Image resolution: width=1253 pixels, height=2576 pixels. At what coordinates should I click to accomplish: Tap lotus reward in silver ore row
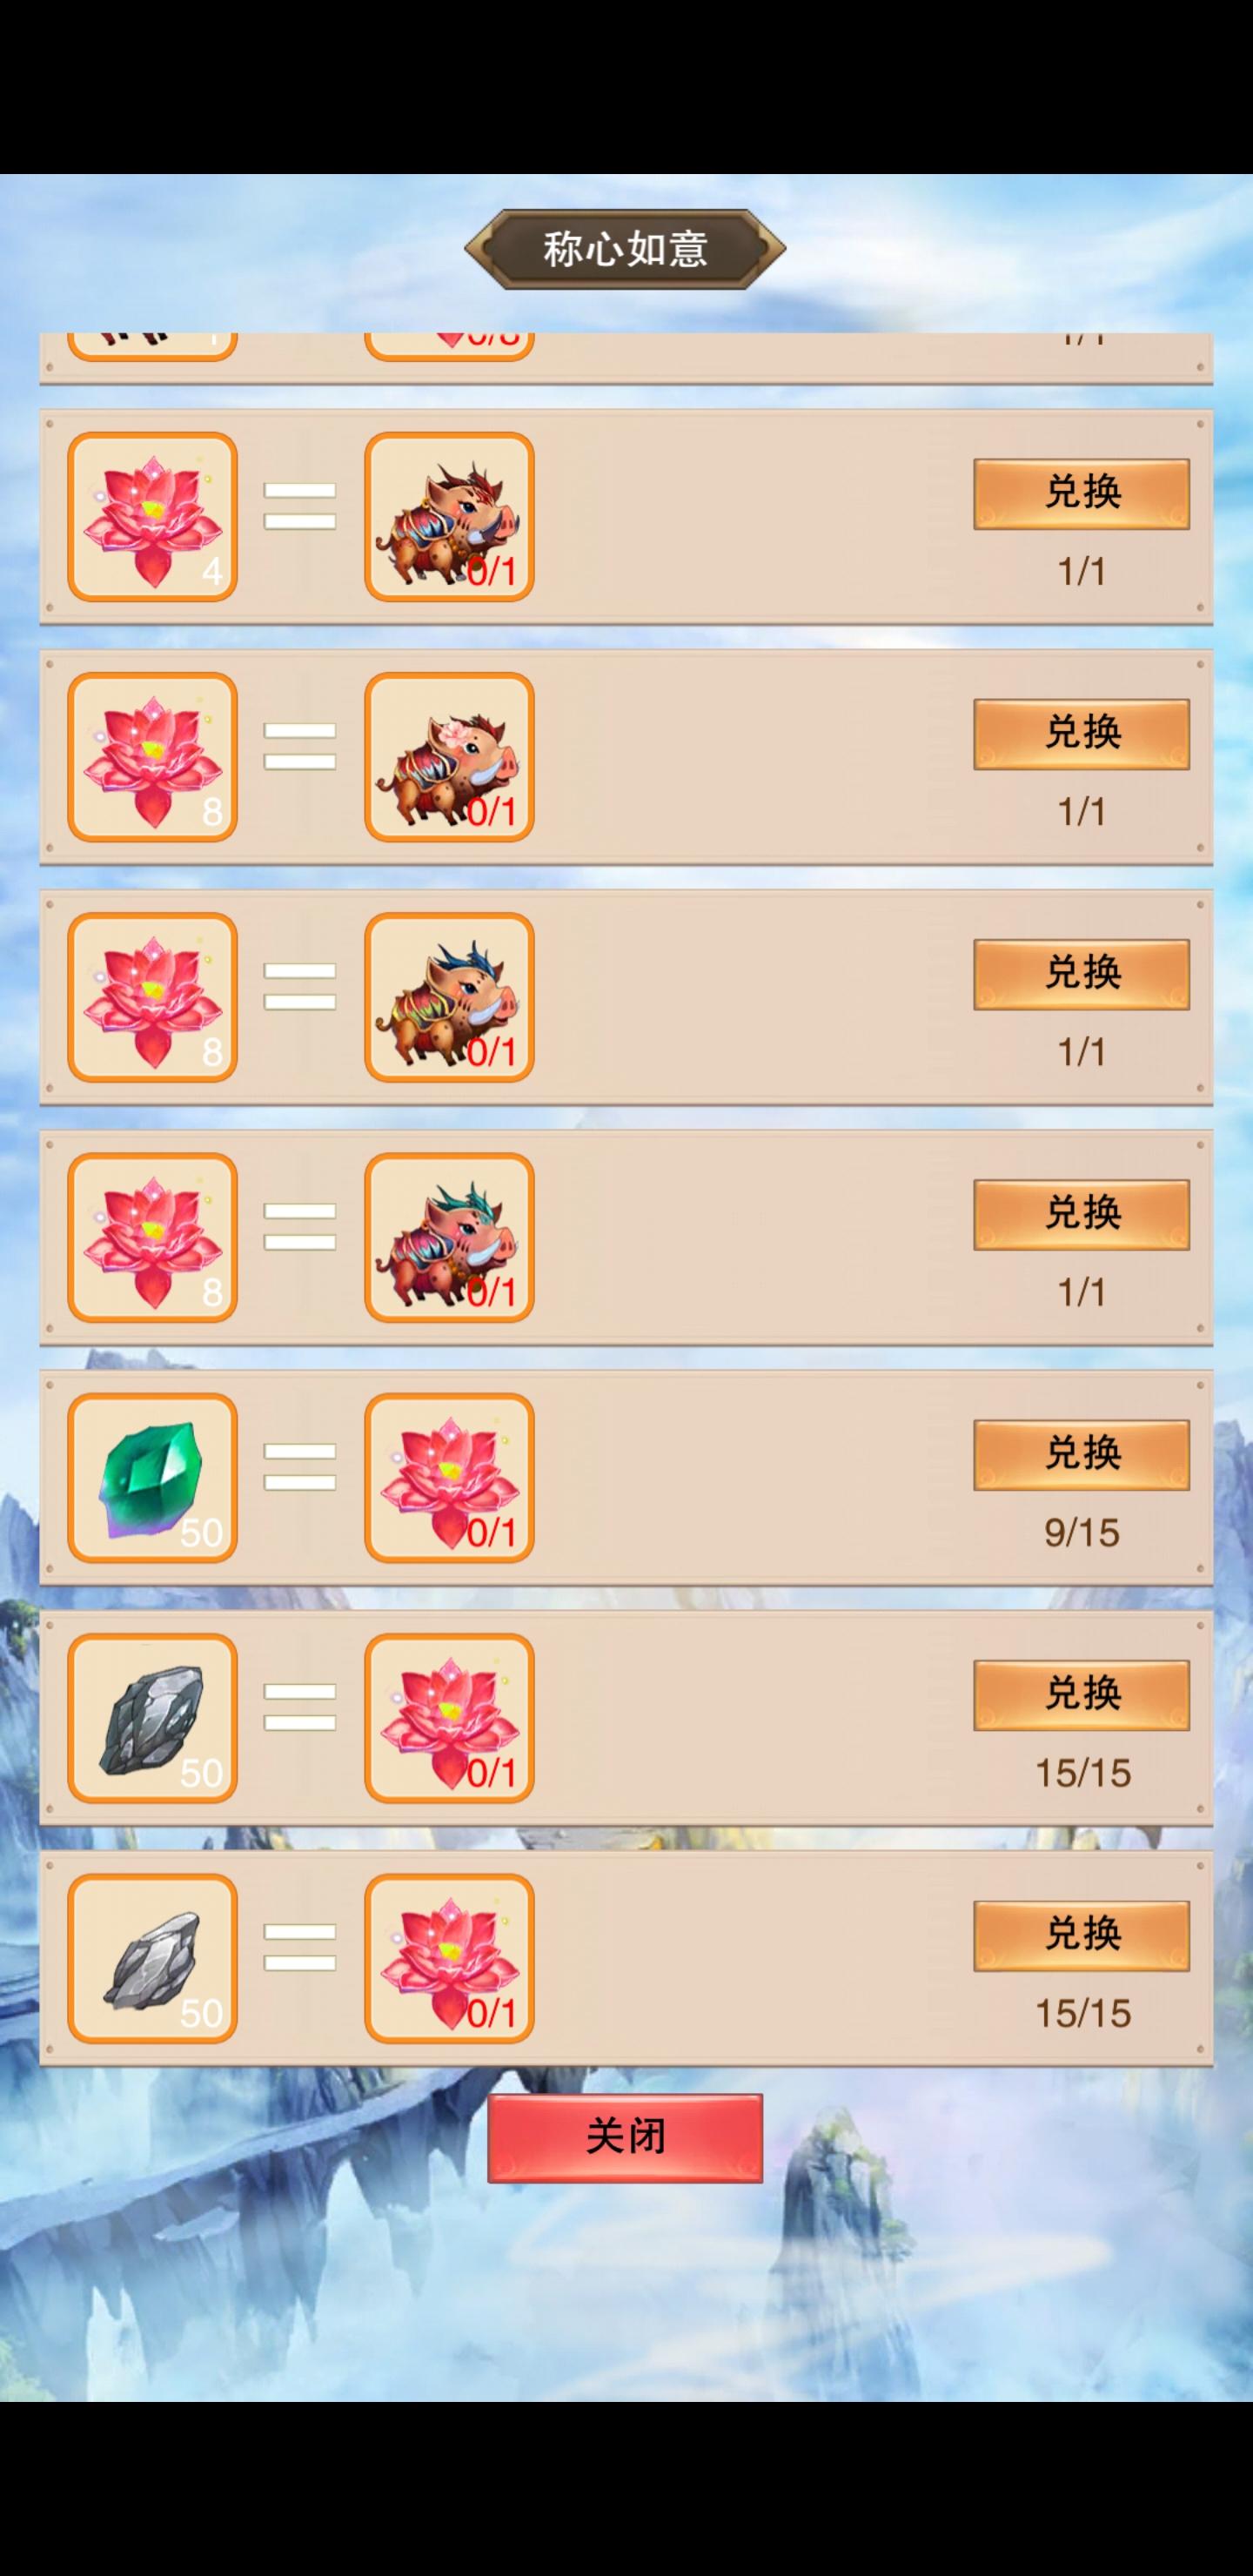[449, 1958]
